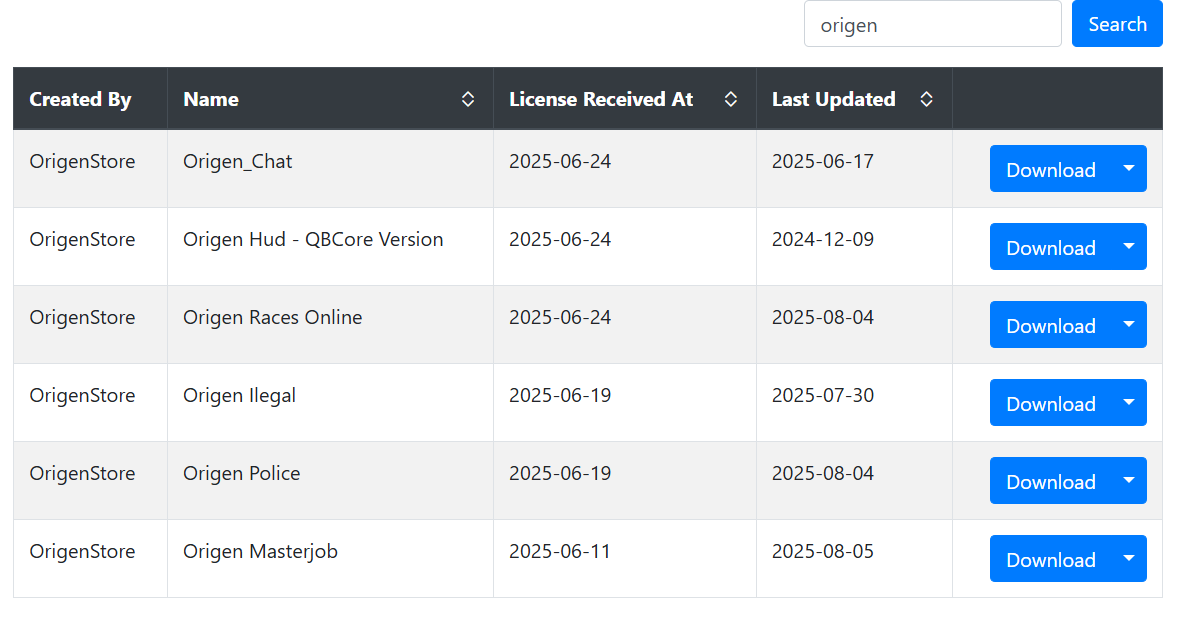Click OrigenStore in the Origen Races Online row

tap(82, 317)
